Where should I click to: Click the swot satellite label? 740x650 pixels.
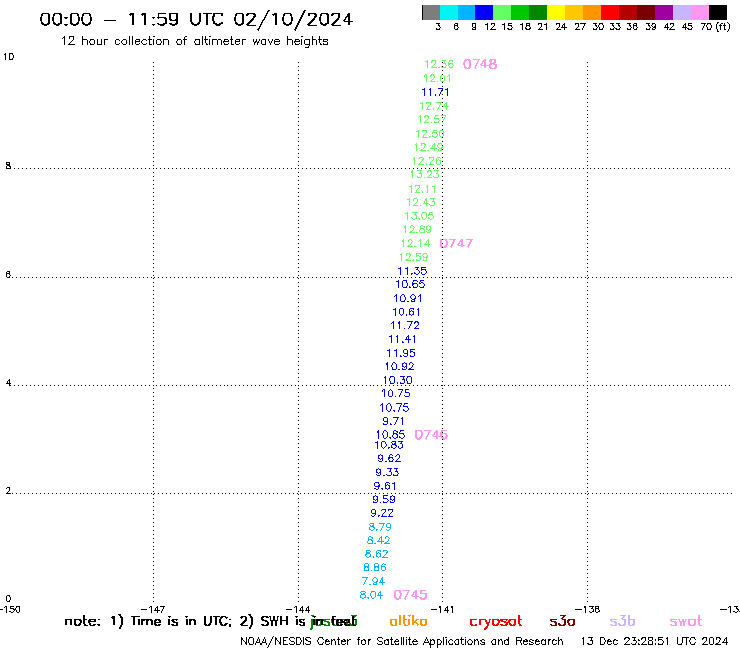(686, 621)
